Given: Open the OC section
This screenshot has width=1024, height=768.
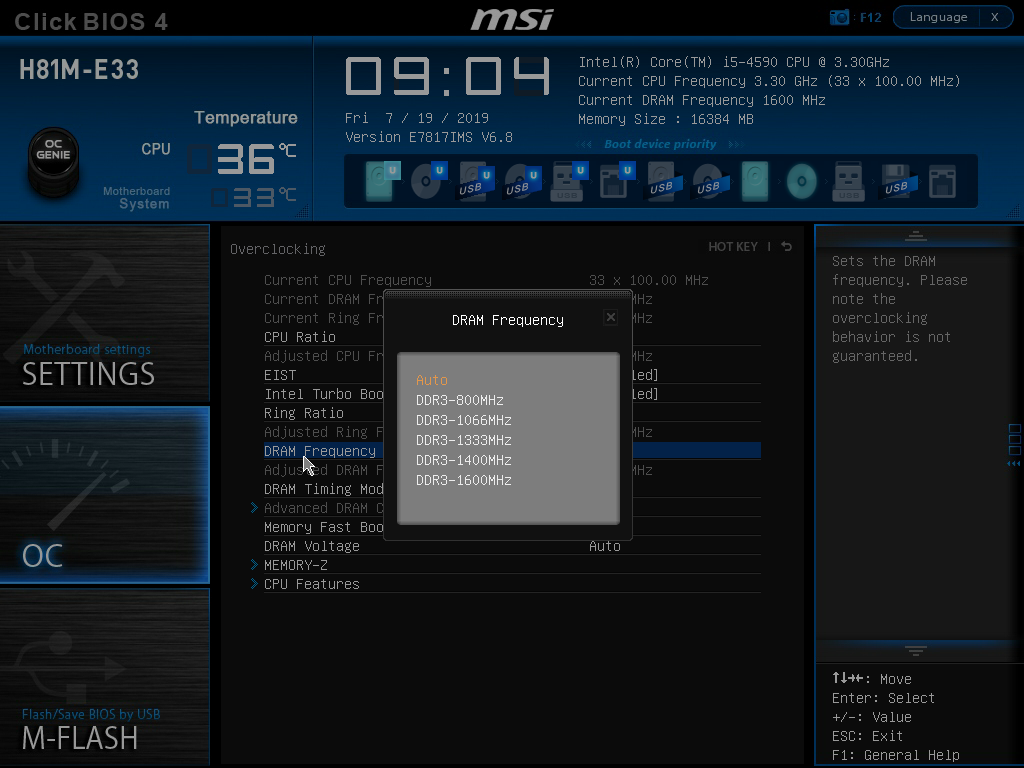Looking at the screenshot, I should point(104,494).
